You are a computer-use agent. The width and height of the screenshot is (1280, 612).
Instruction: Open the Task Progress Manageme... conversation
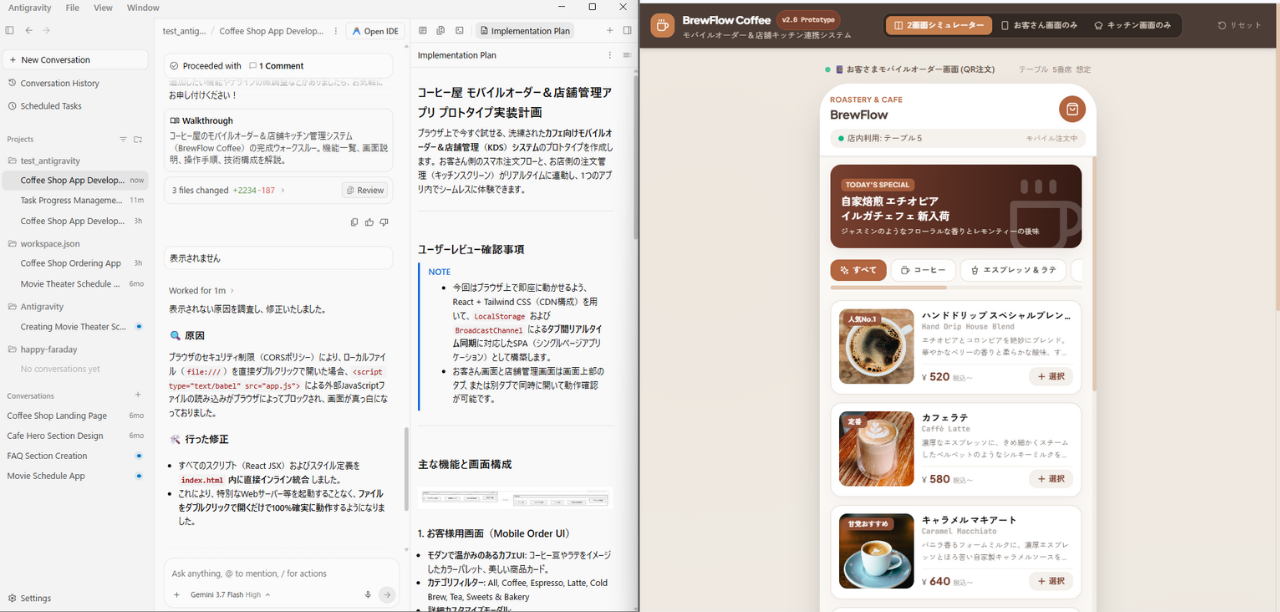pos(77,200)
